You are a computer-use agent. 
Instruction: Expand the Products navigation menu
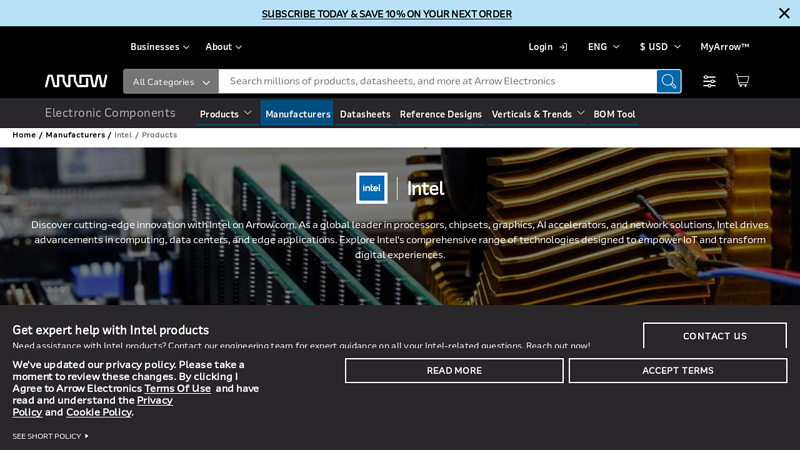(226, 114)
